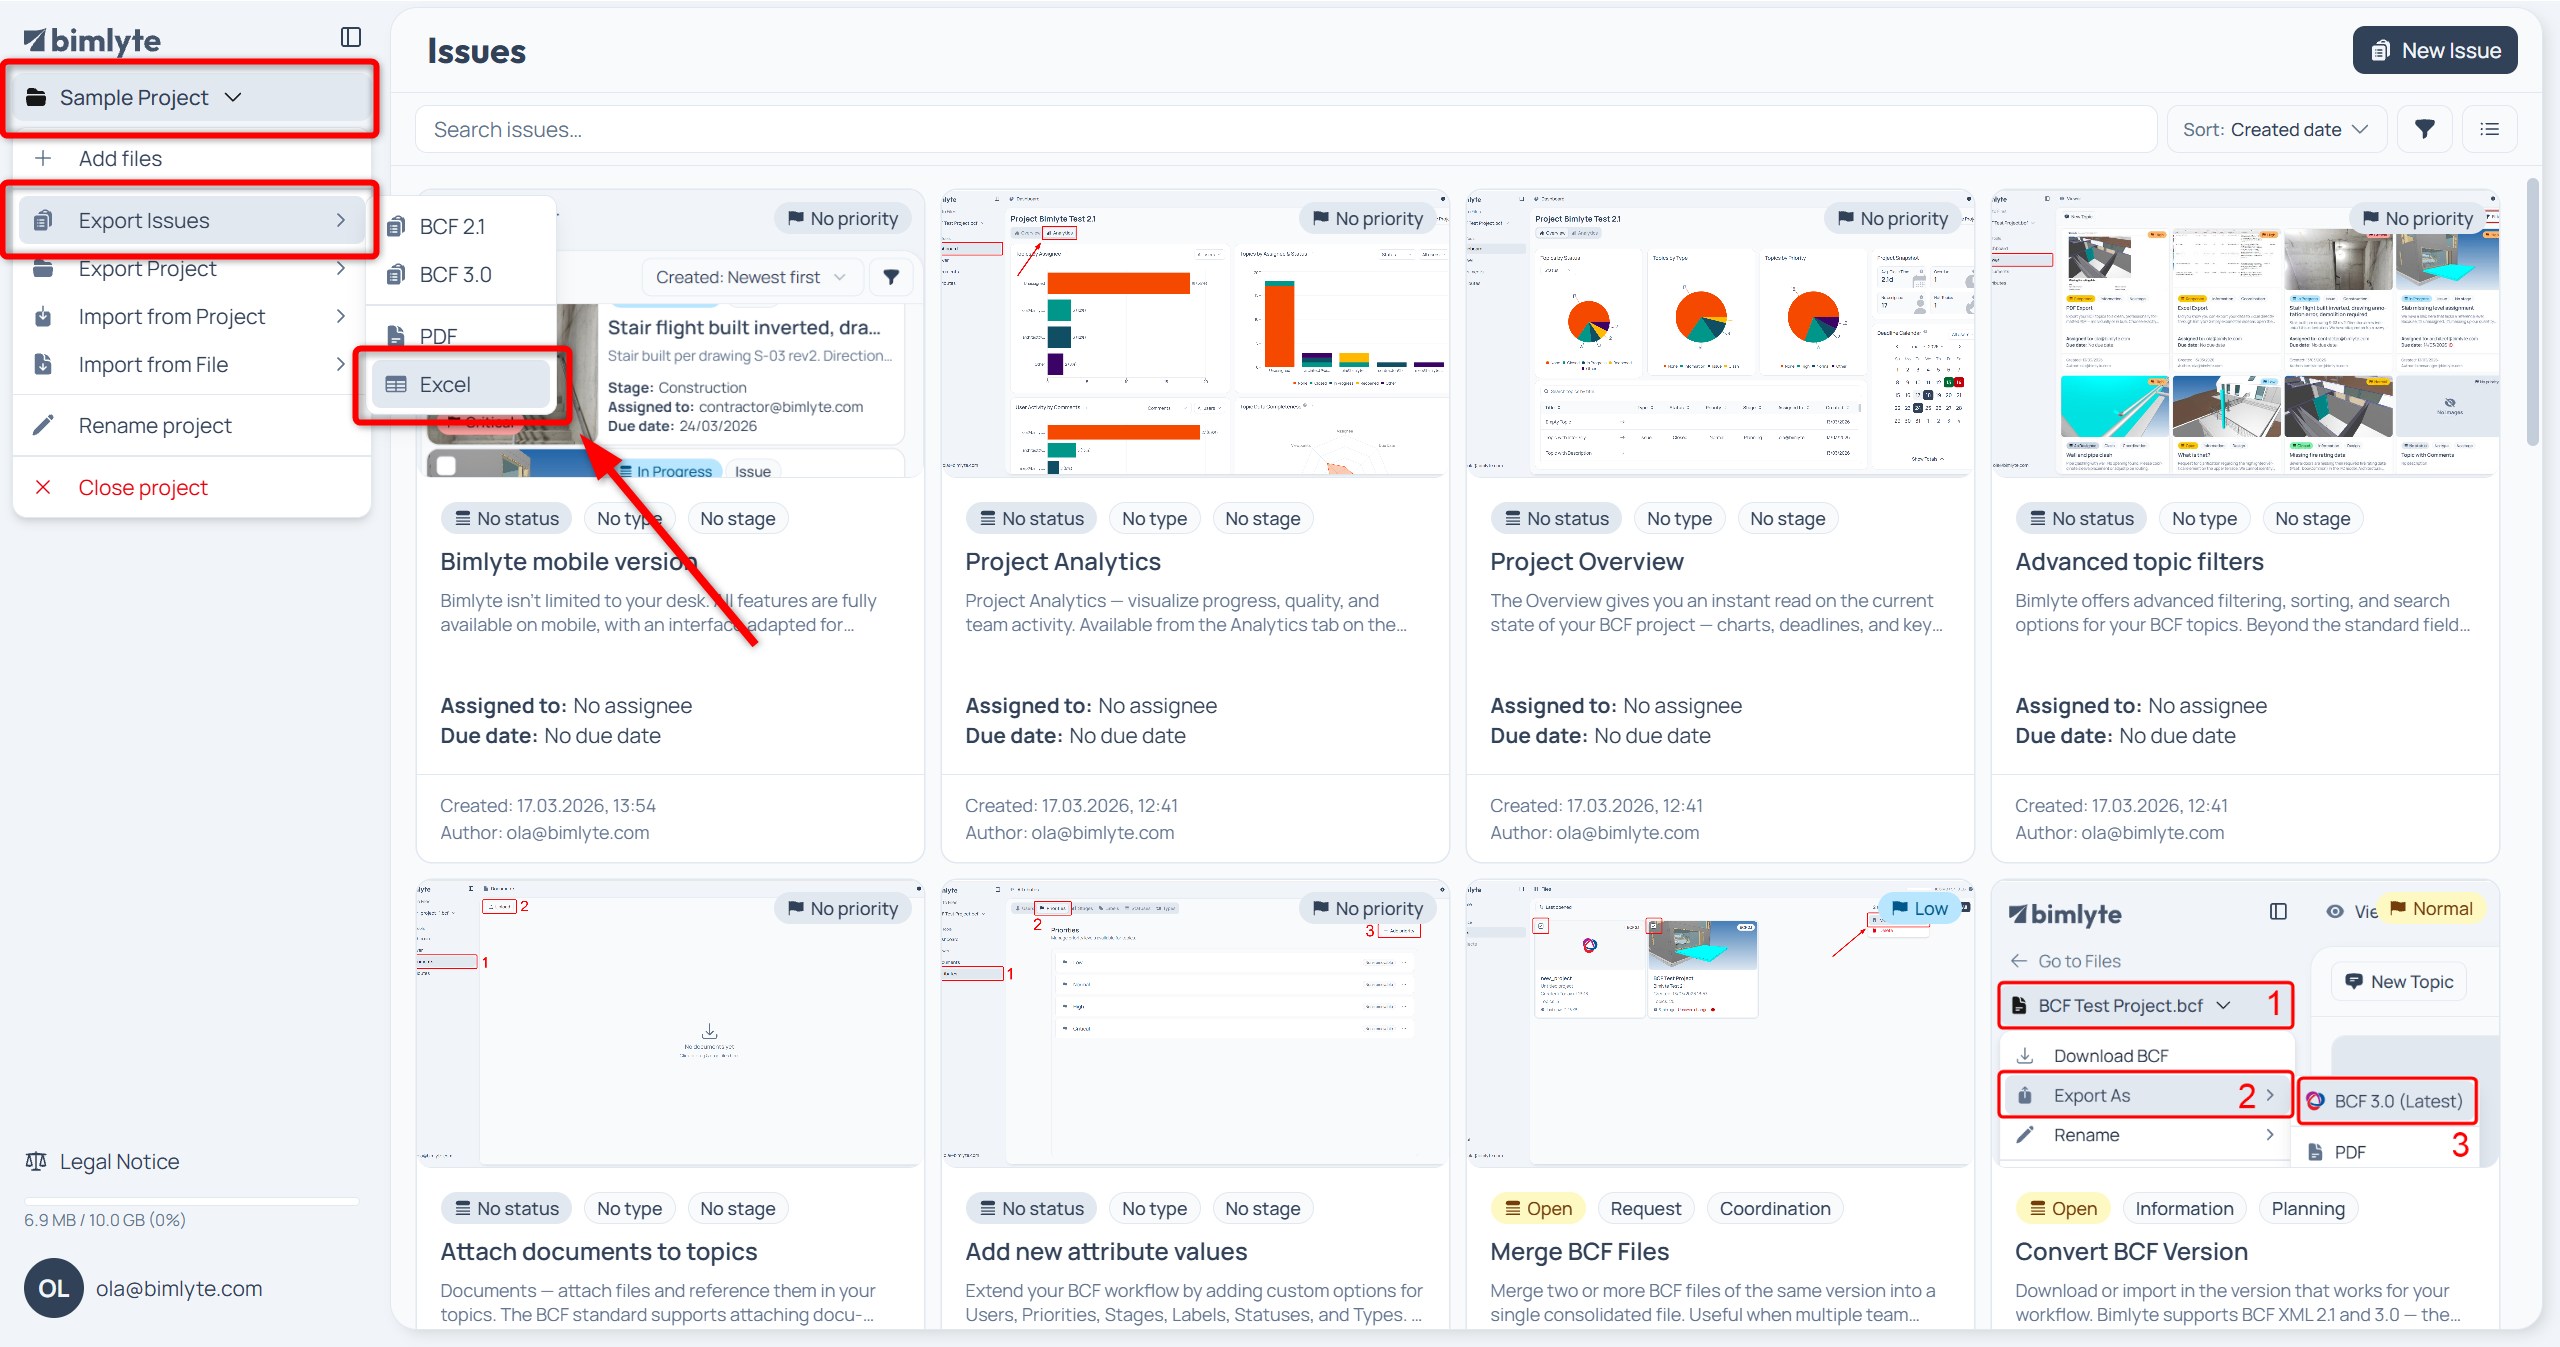2560x1347 pixels.
Task: Open the Project Analytics issue title
Action: 1063,561
